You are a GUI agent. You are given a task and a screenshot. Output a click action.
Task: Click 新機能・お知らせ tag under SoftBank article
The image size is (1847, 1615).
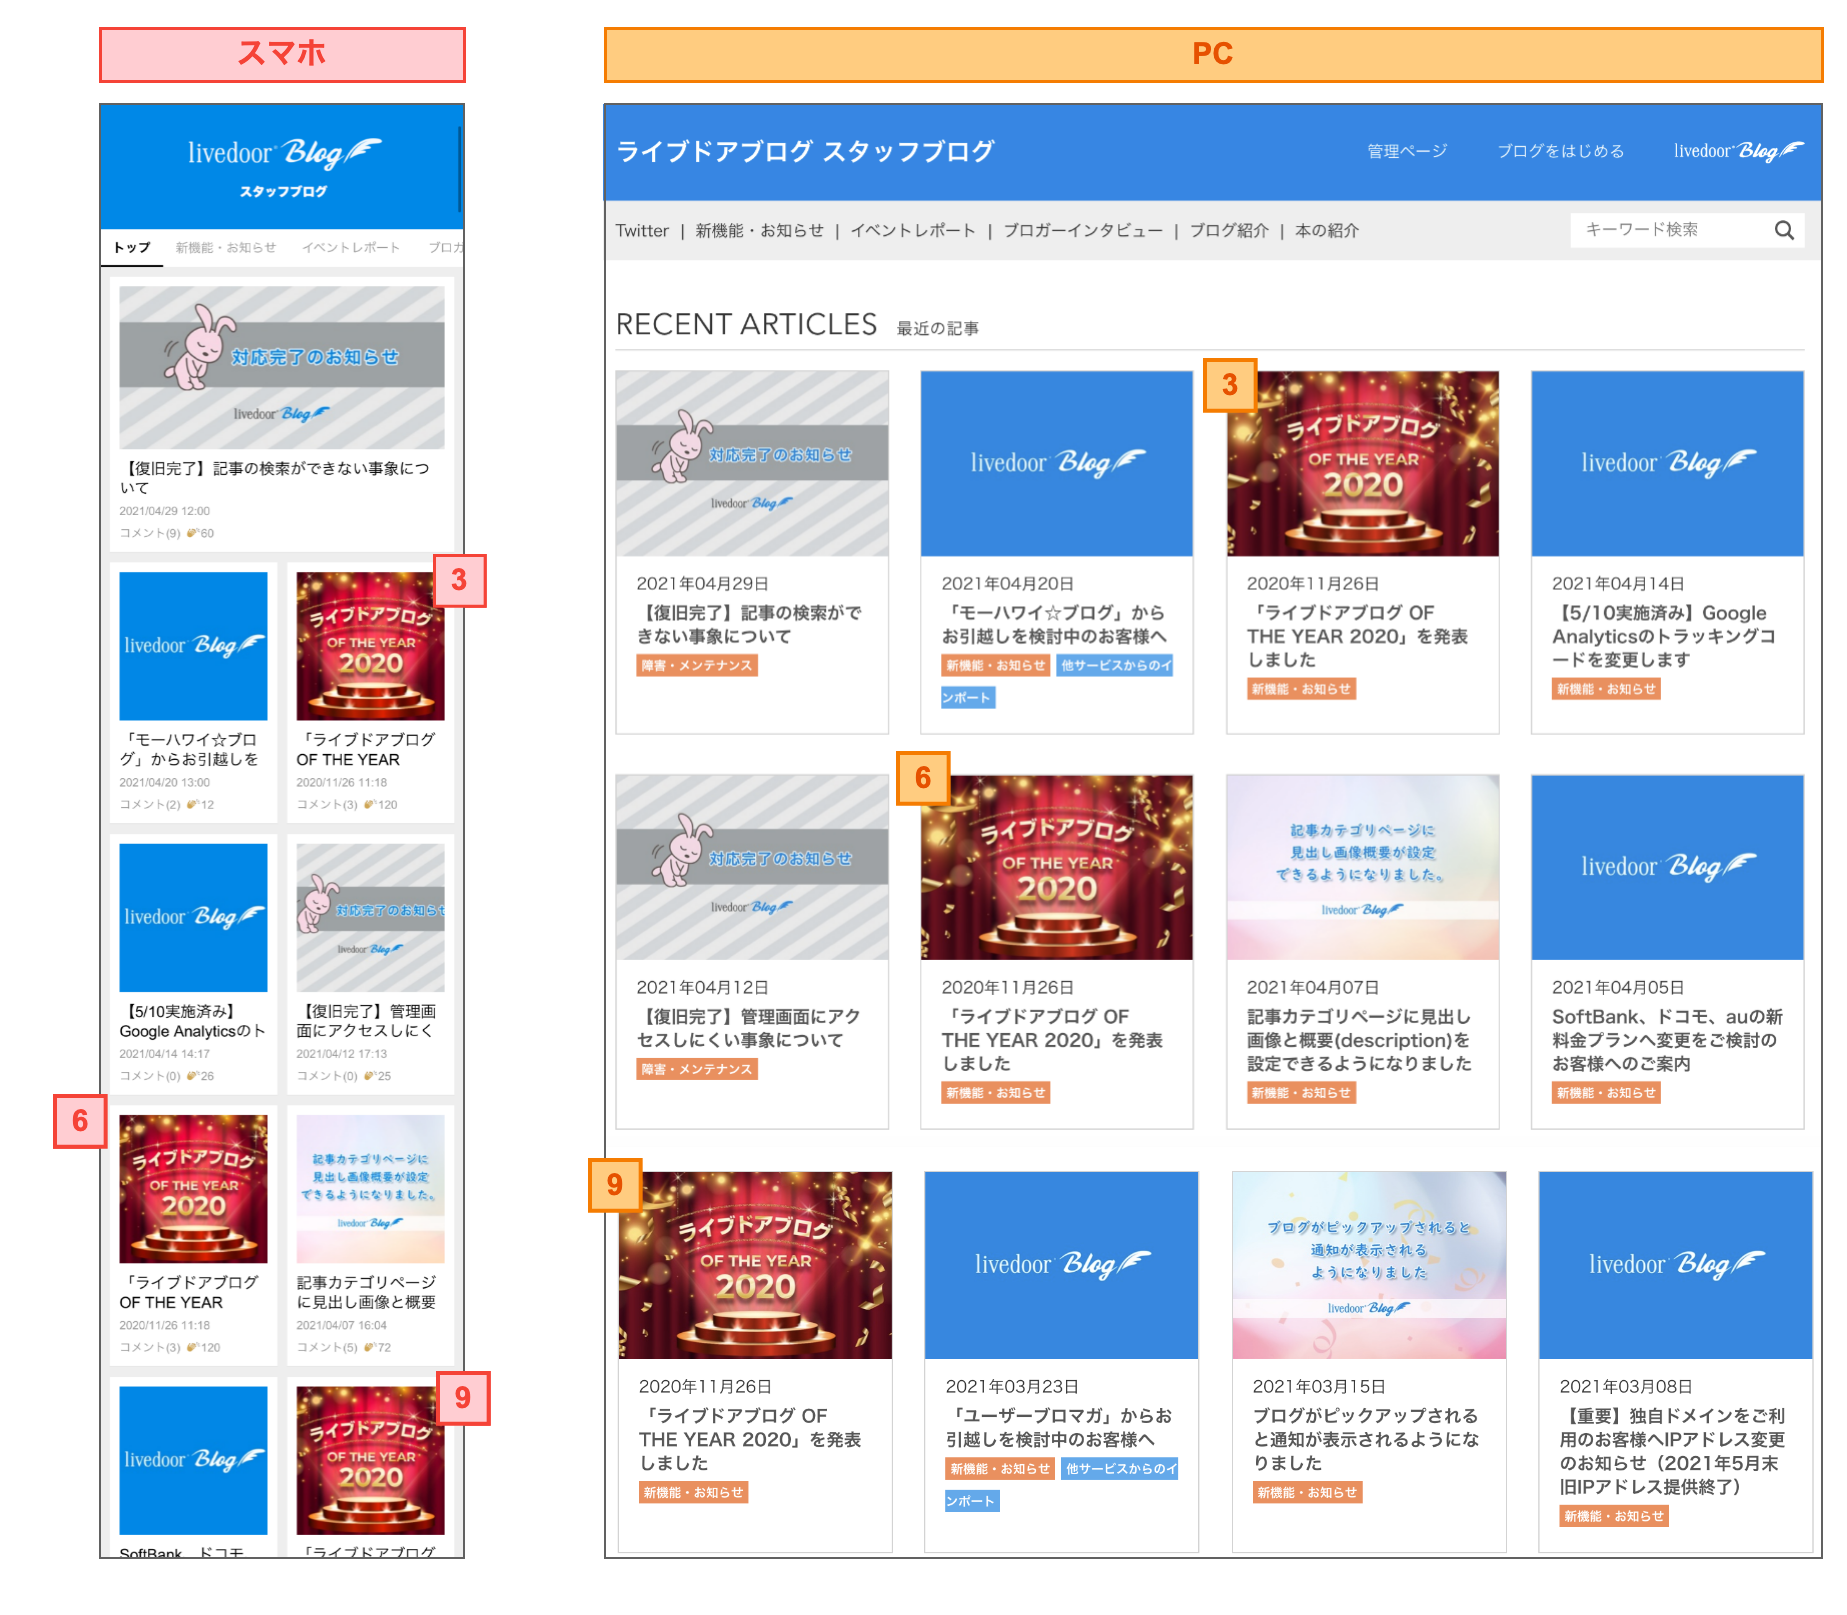point(1606,1093)
